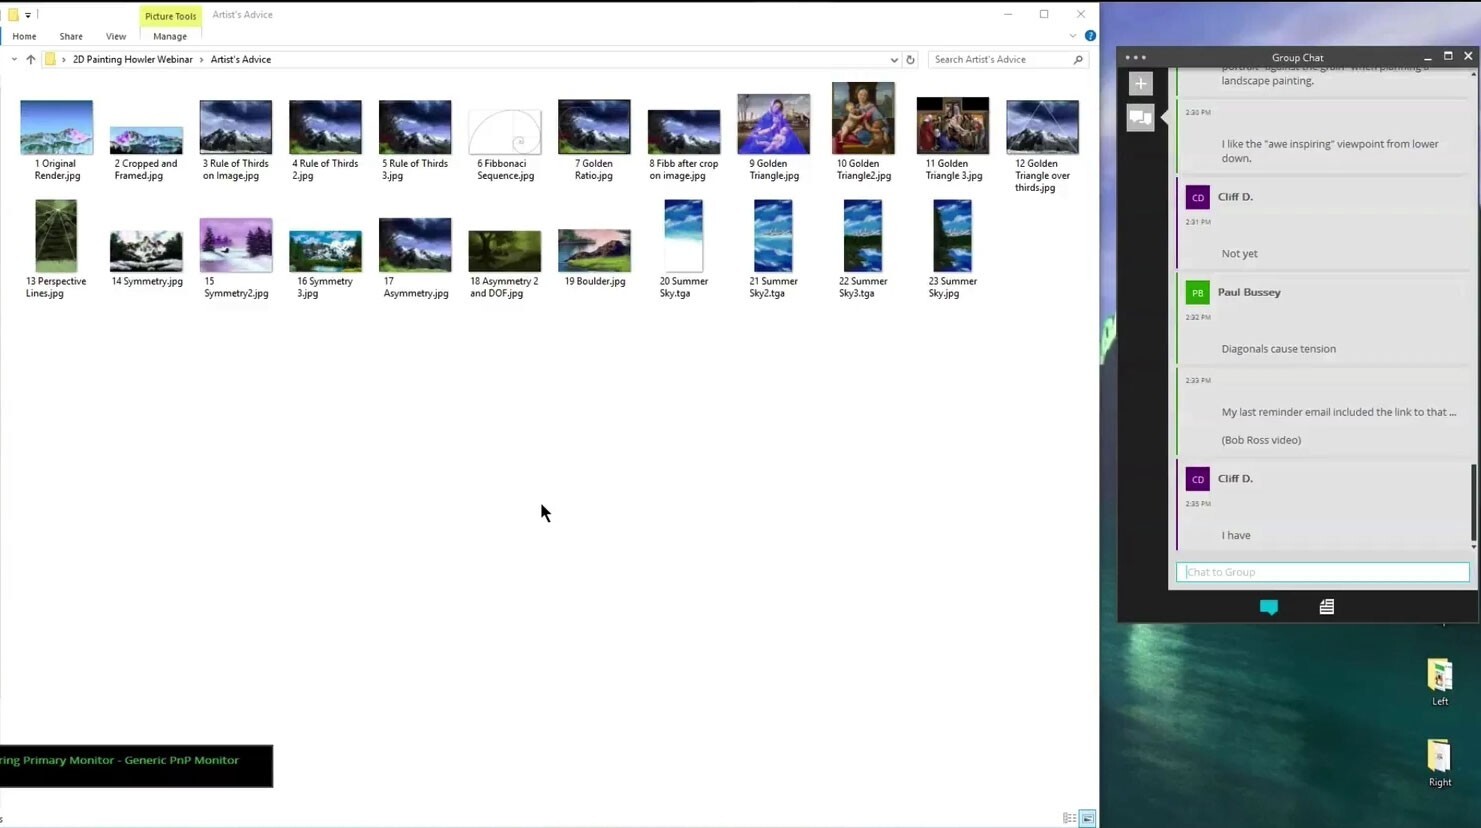Expand the ribbon using the chevron
The height and width of the screenshot is (828, 1481).
pyautogui.click(x=1073, y=36)
